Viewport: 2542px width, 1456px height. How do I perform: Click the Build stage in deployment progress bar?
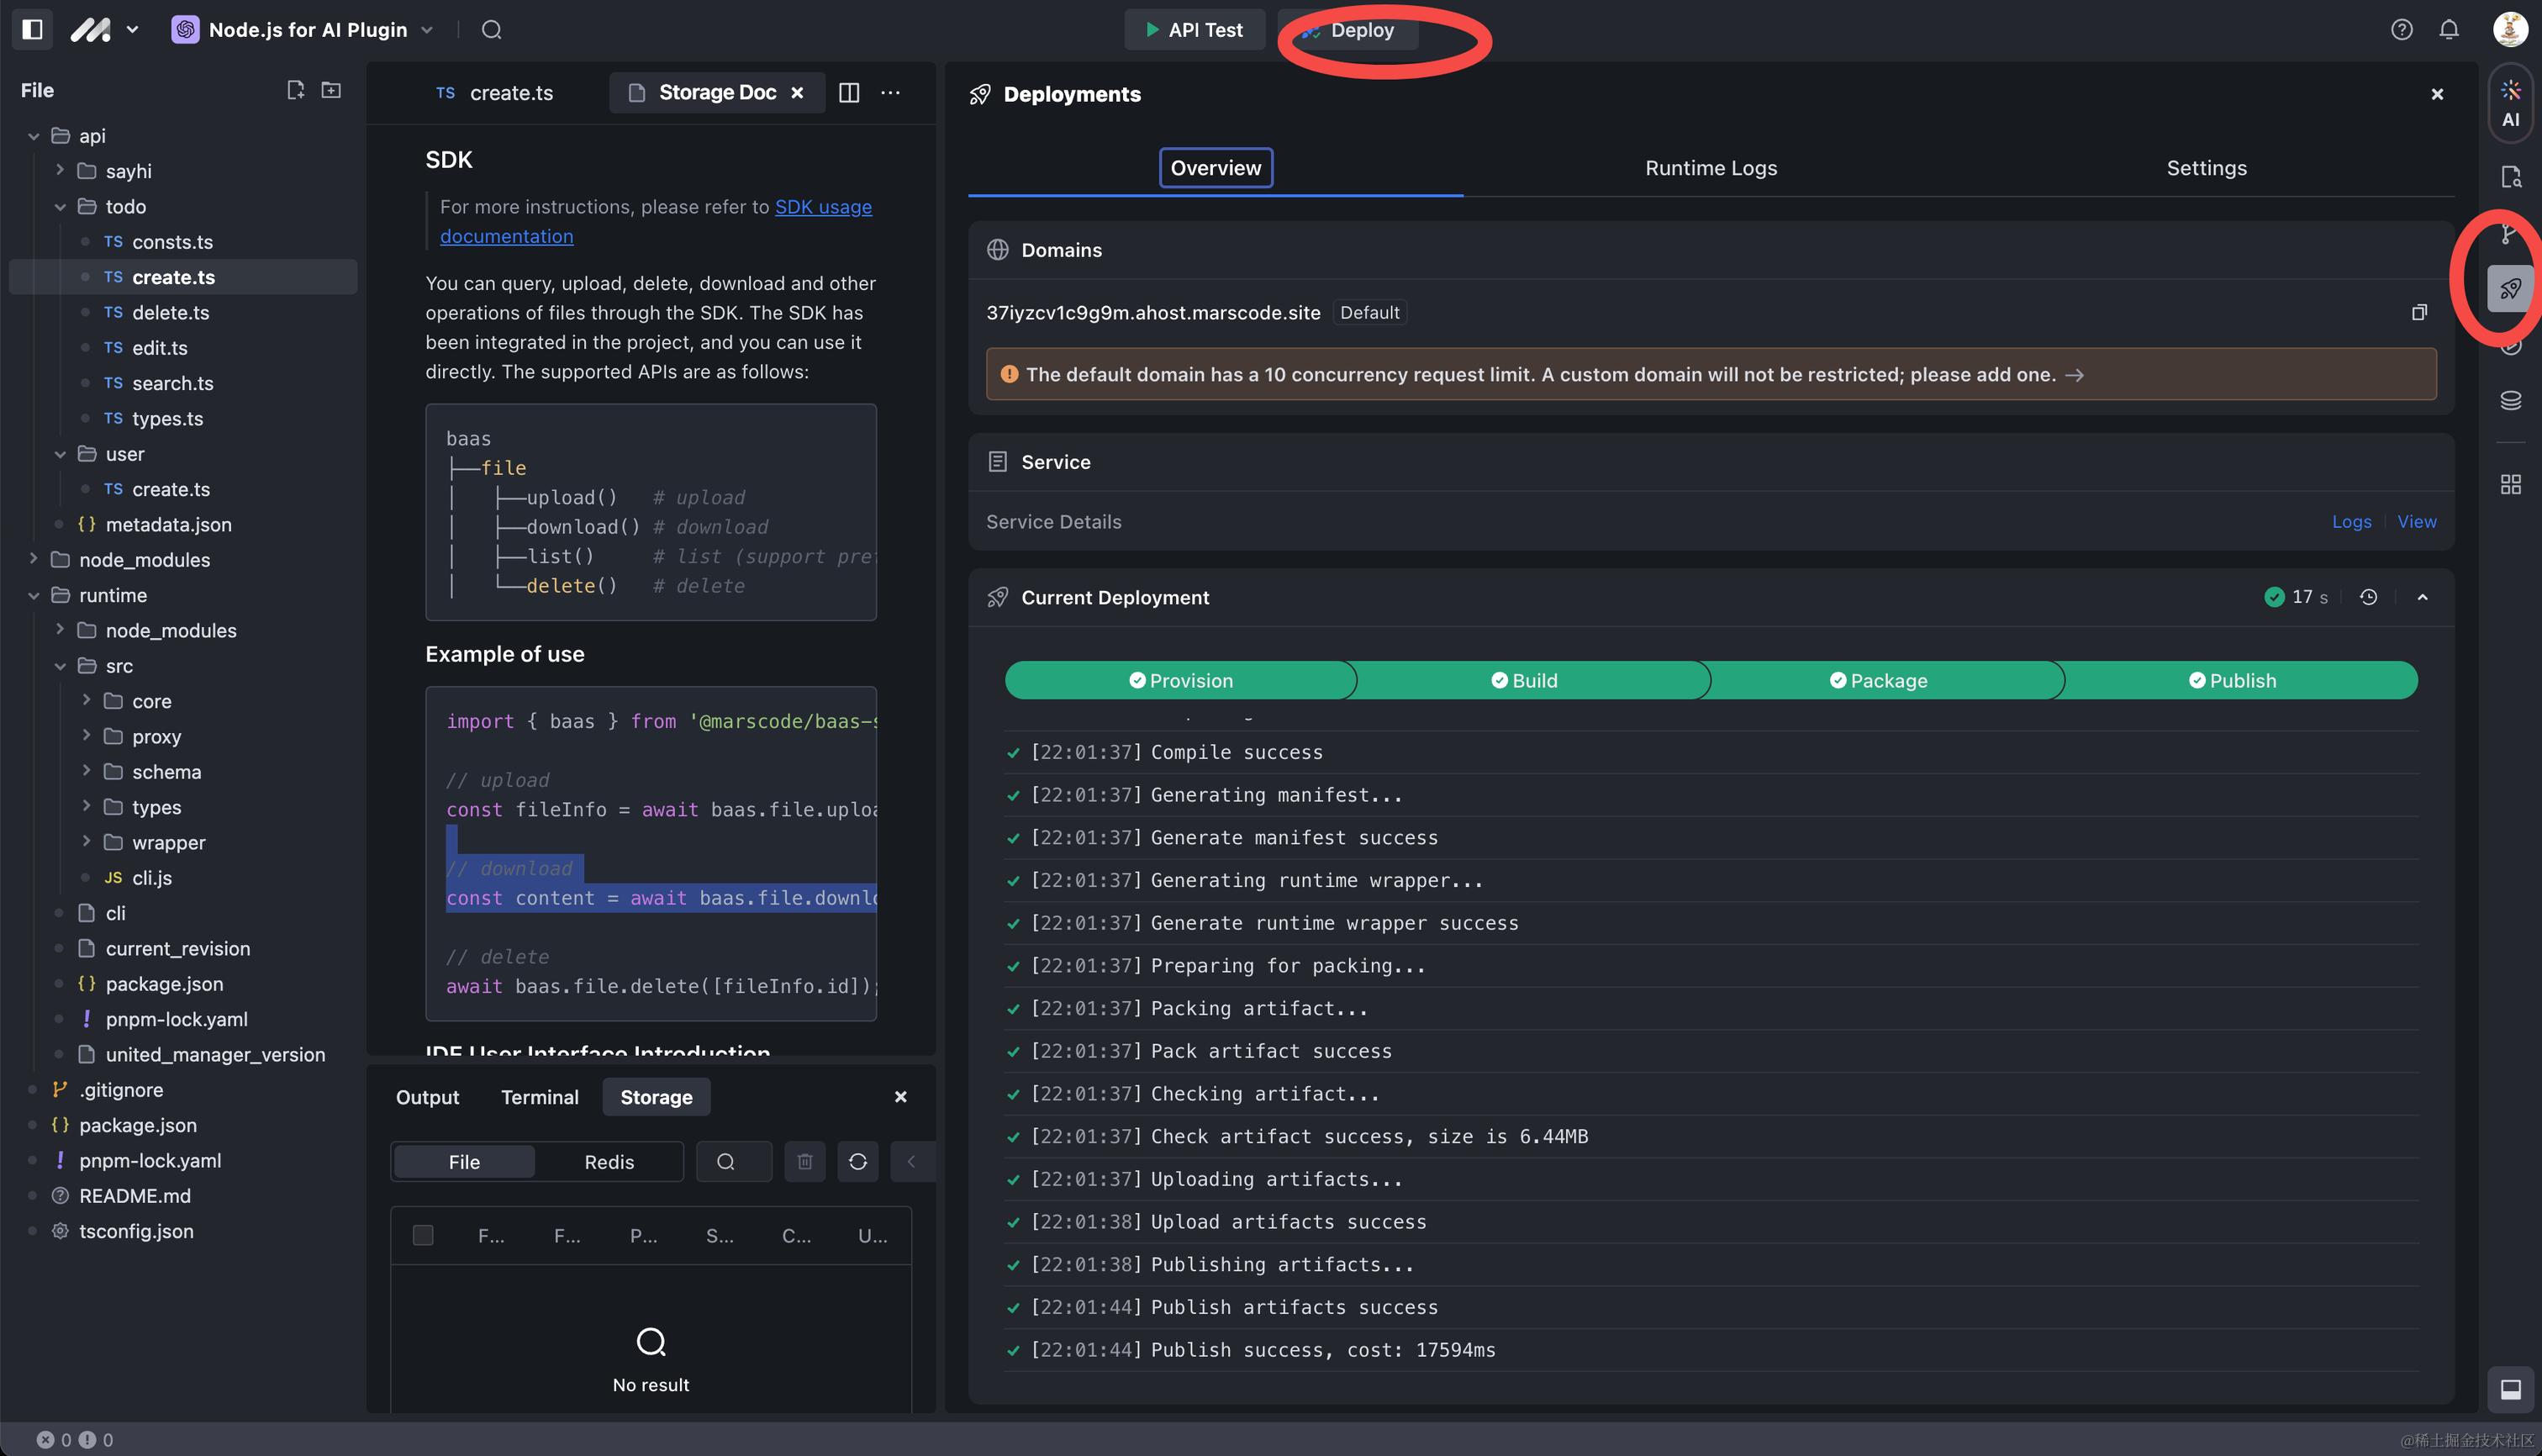1524,681
